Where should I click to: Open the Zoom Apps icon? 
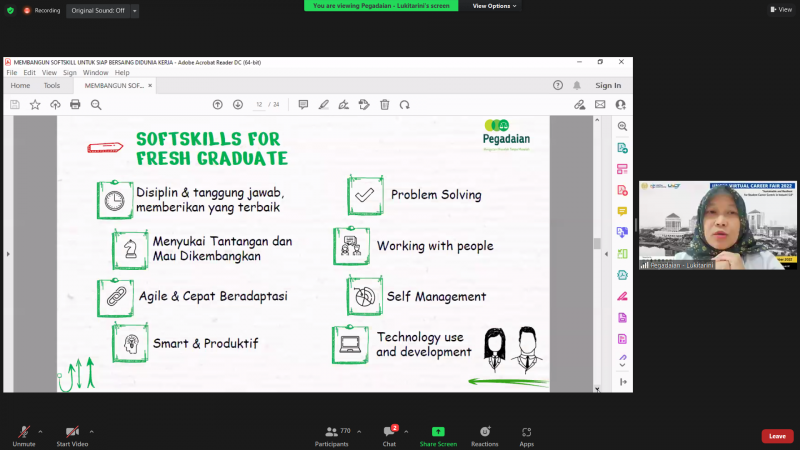526,433
